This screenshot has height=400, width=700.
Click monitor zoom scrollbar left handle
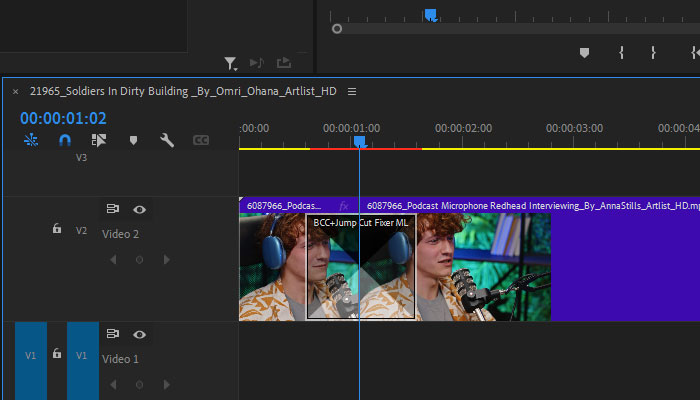pos(337,29)
